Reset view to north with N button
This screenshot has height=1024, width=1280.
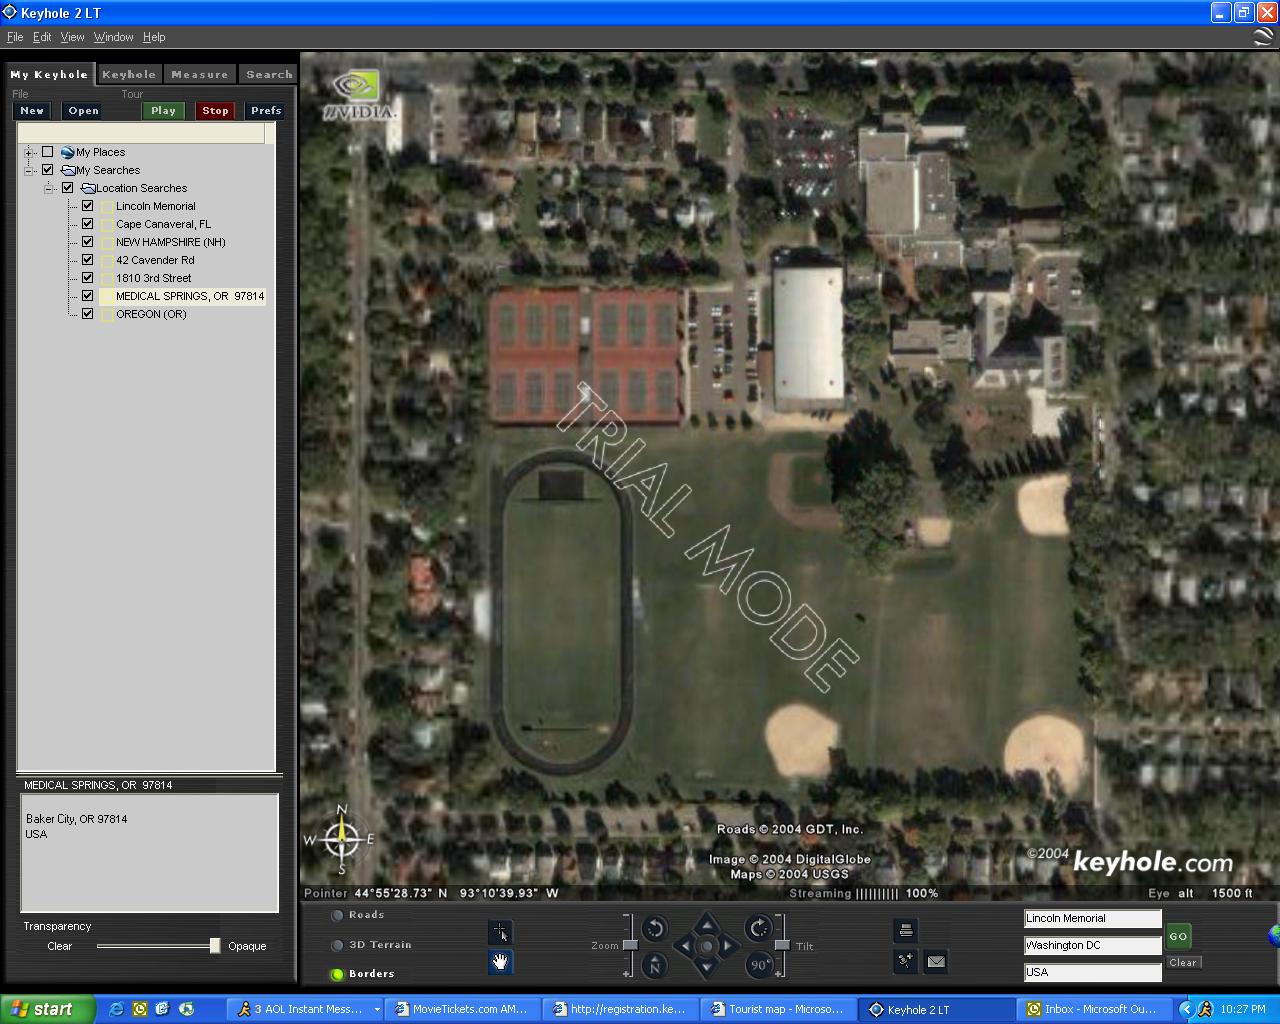[x=654, y=965]
